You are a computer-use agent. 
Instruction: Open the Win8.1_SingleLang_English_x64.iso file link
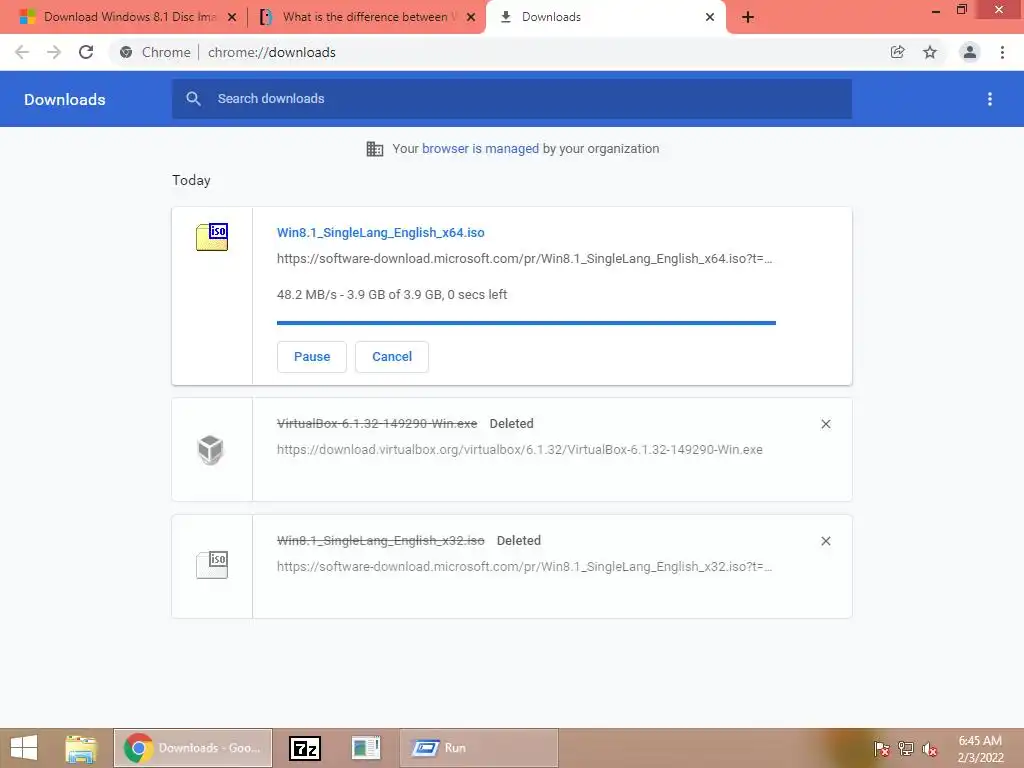point(381,232)
